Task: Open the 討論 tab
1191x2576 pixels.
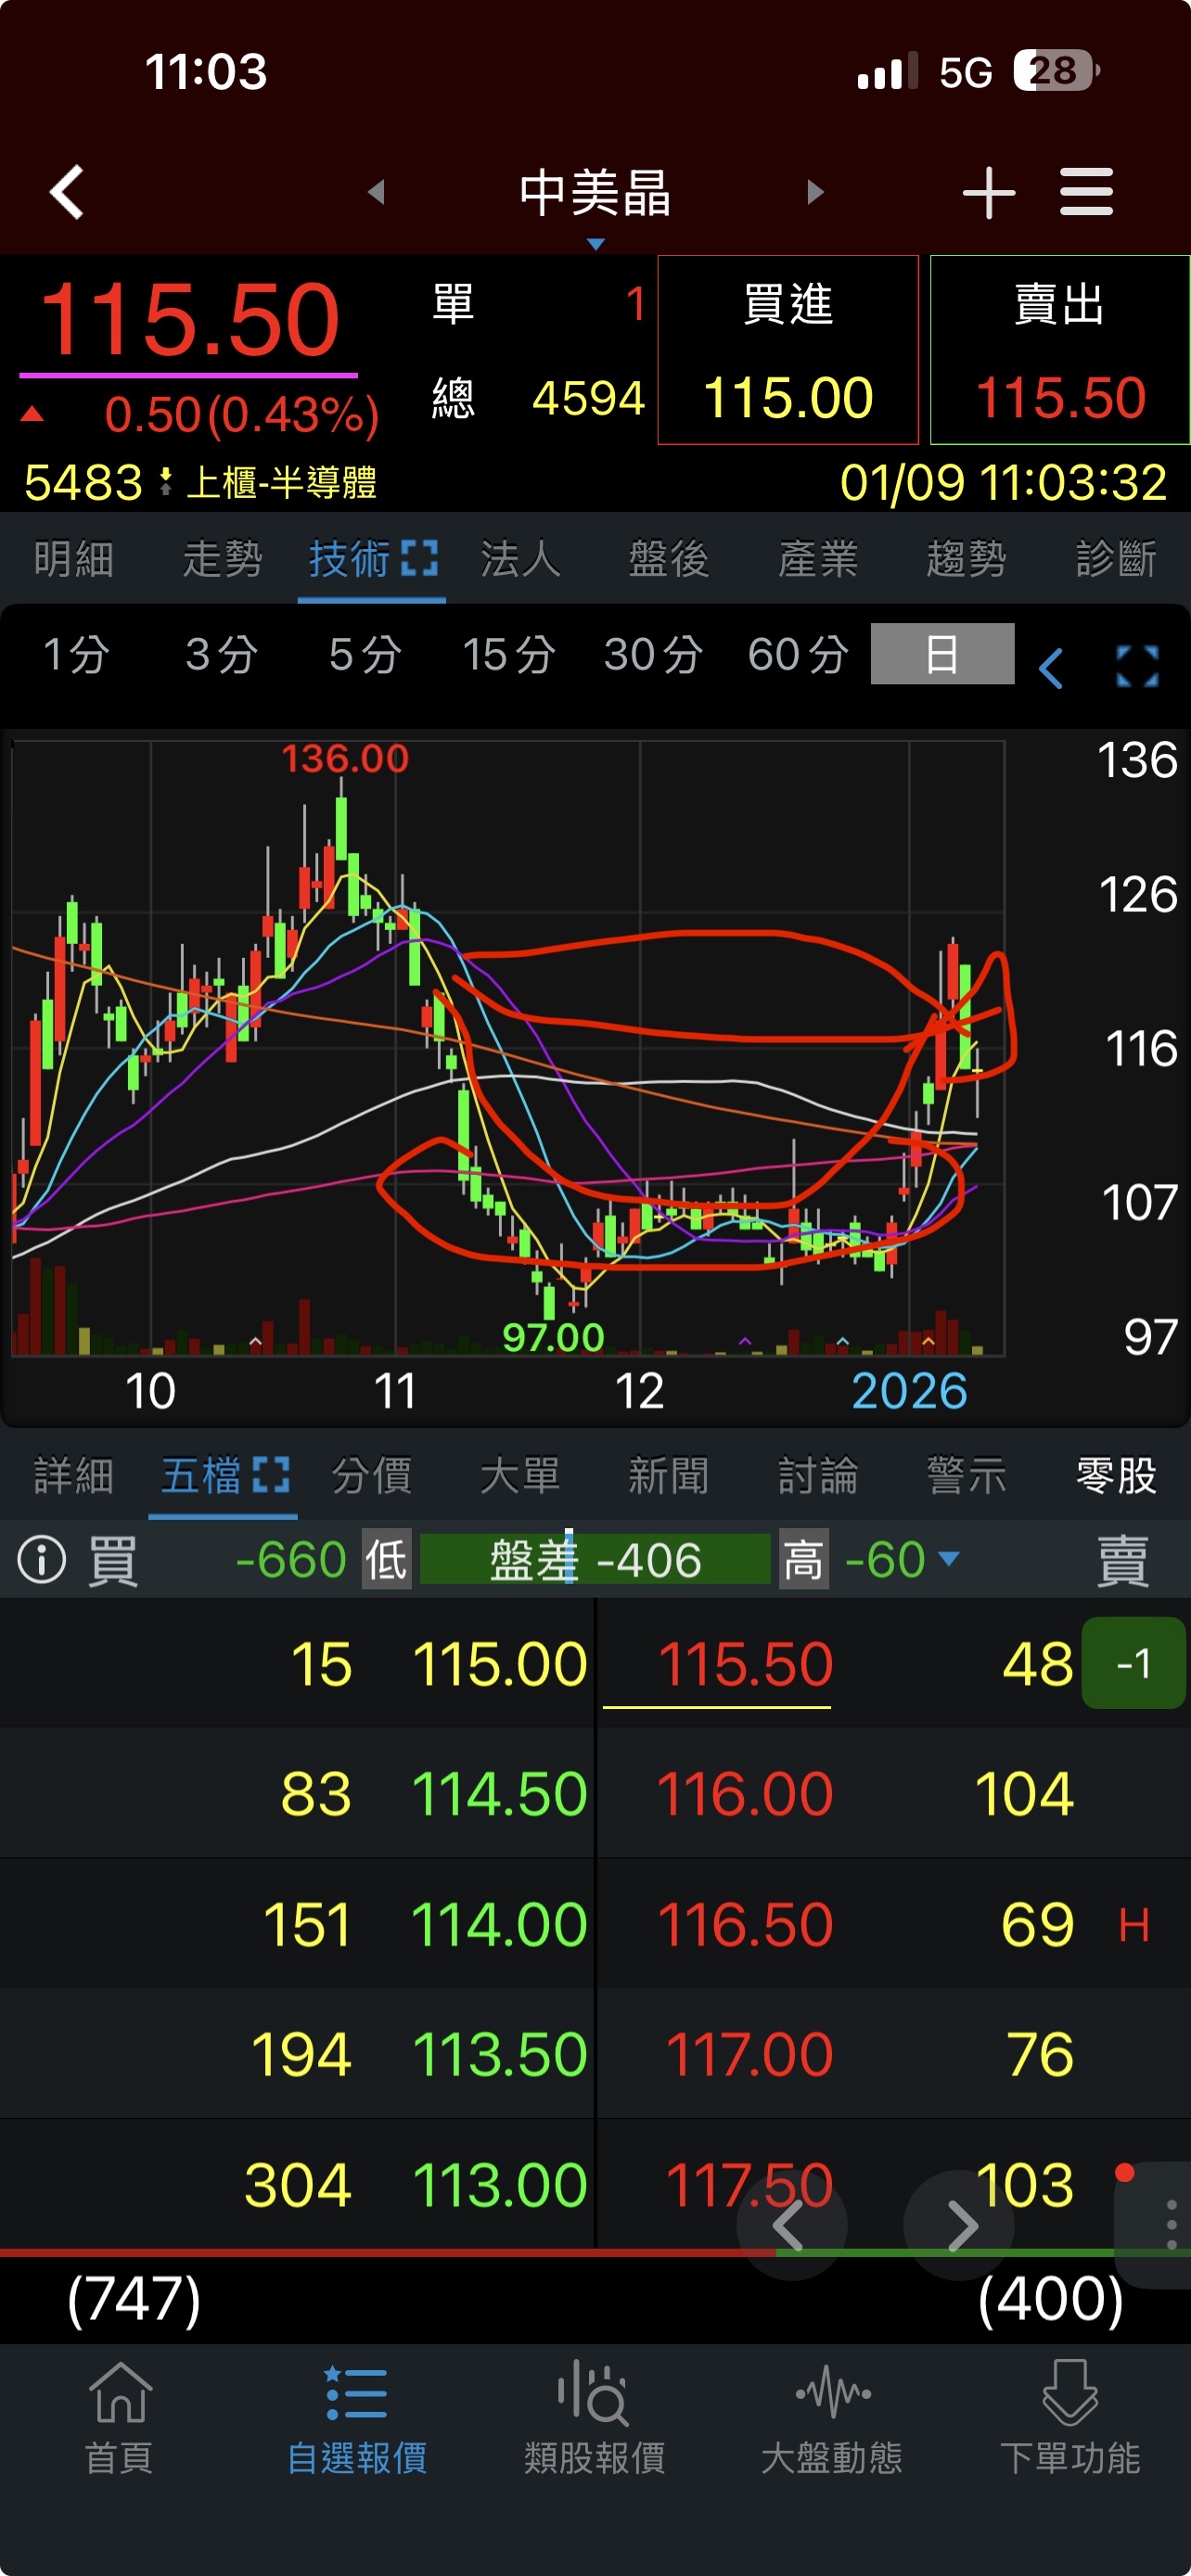Action: click(818, 1475)
